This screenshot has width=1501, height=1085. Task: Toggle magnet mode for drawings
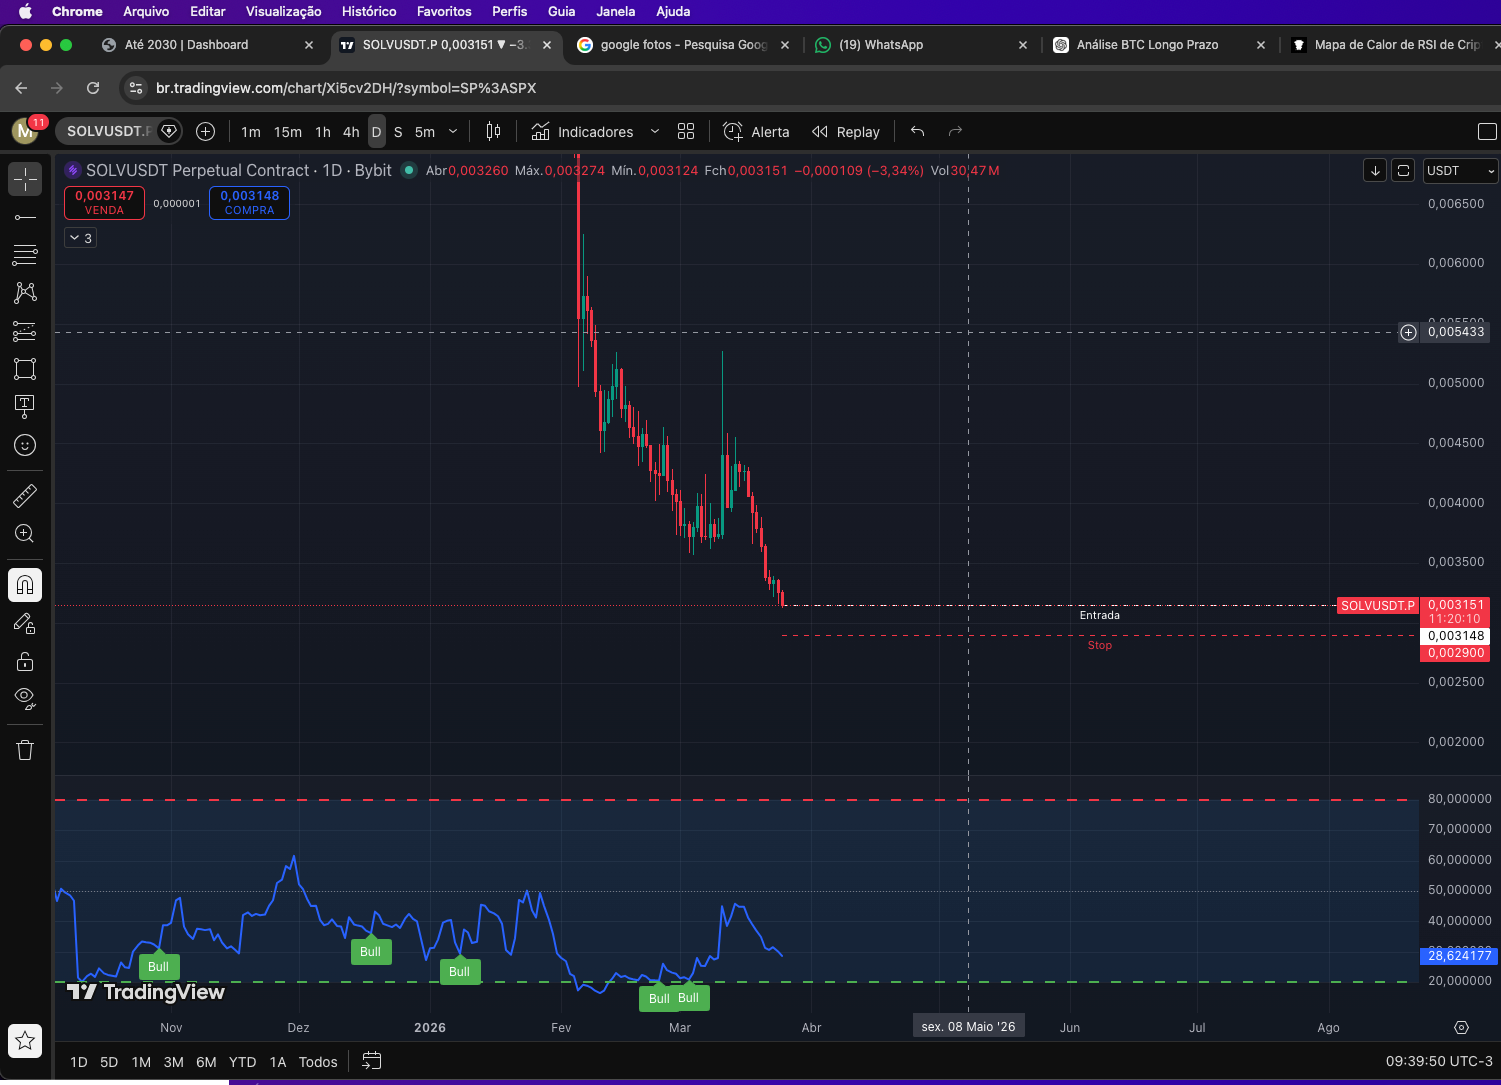click(25, 585)
